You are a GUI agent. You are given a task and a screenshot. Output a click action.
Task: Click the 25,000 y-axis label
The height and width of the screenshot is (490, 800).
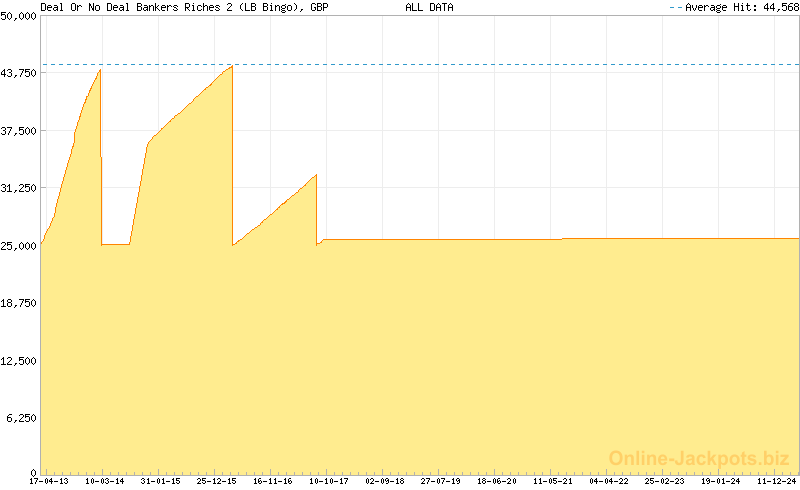pos(19,245)
